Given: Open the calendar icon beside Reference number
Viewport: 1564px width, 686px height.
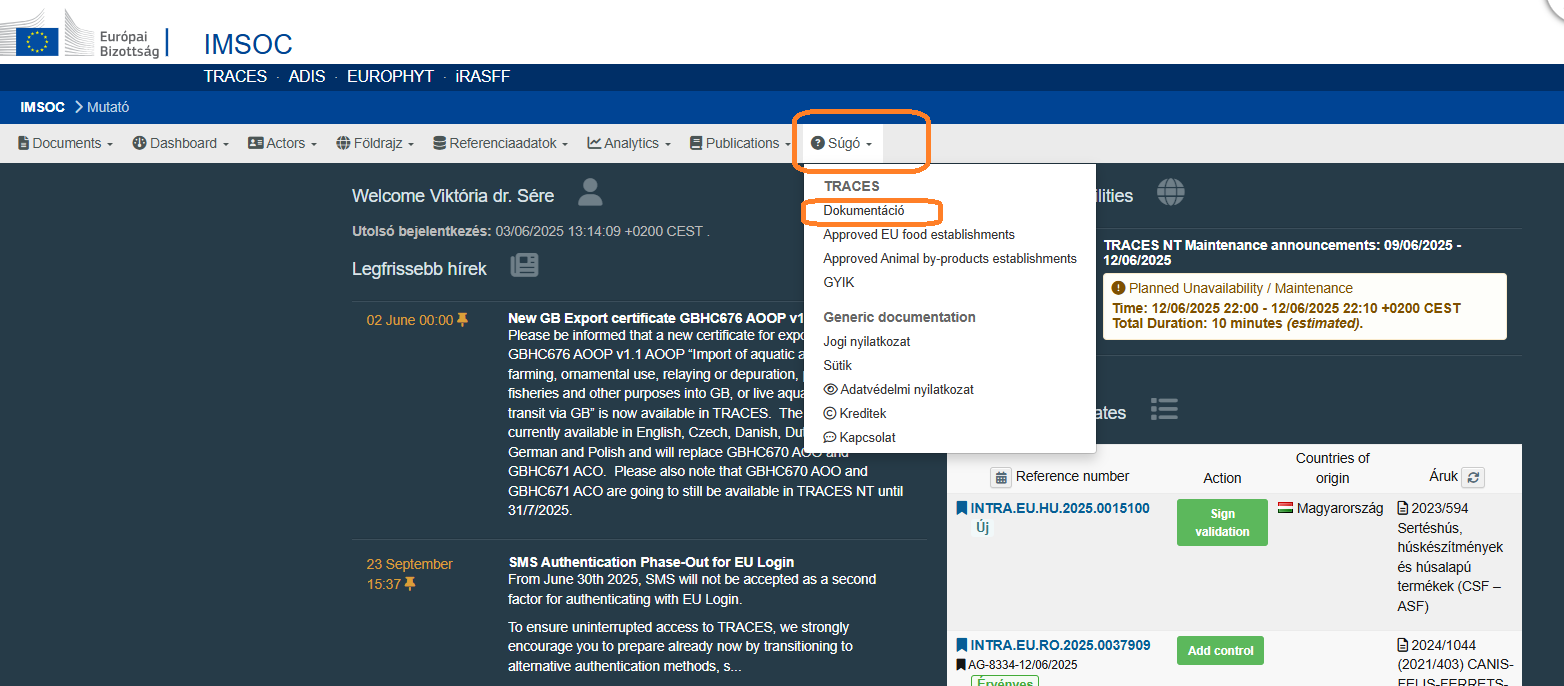Looking at the screenshot, I should point(1000,477).
